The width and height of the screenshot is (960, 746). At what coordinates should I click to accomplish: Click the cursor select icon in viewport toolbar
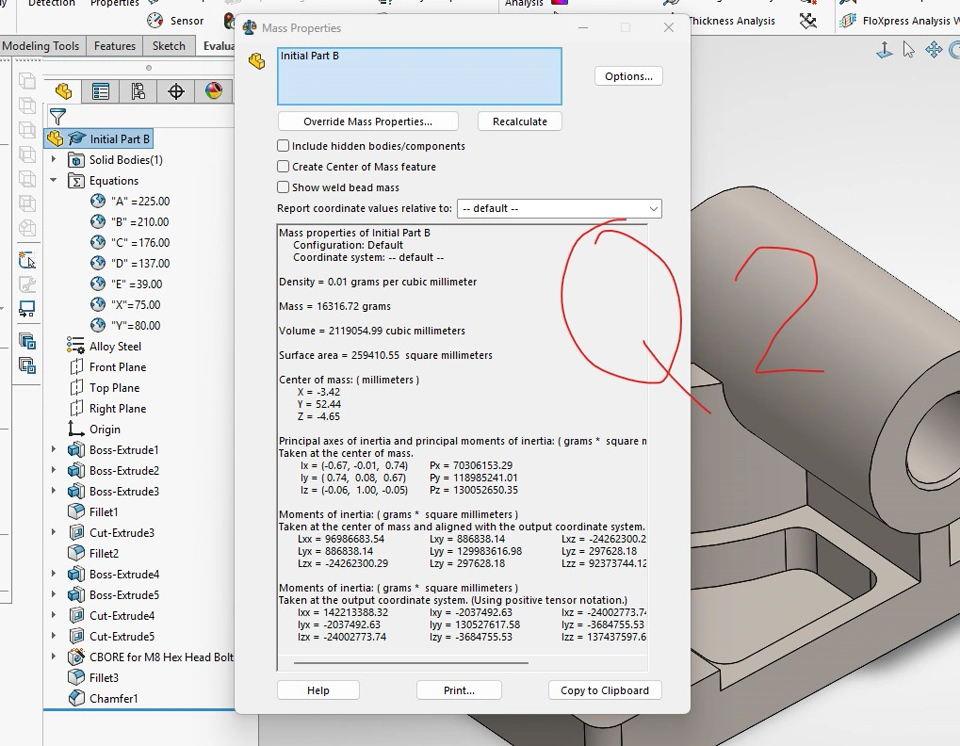point(909,50)
